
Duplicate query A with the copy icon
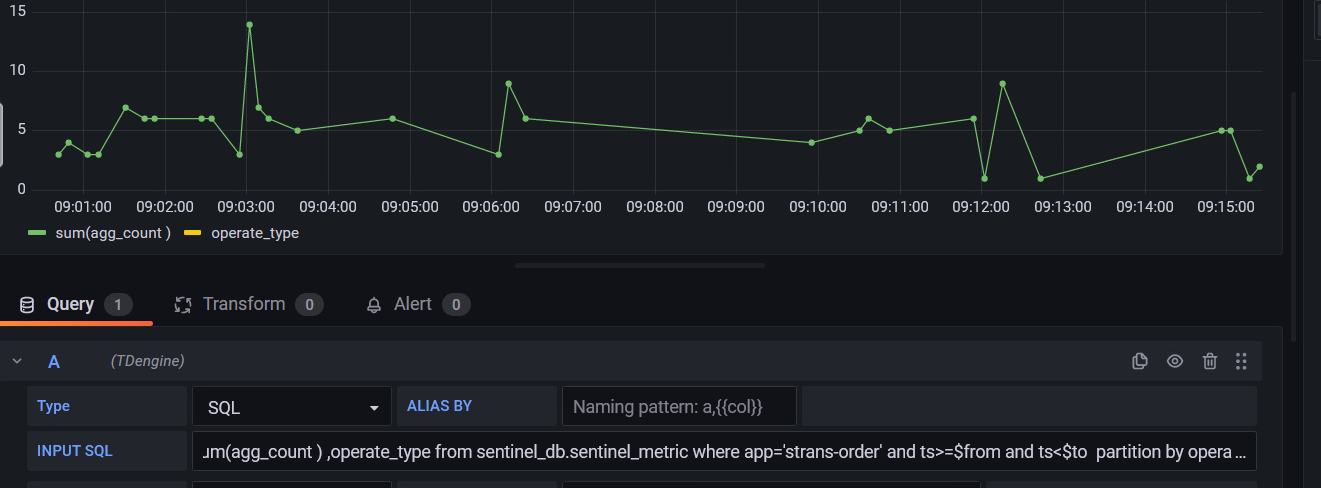pos(1139,361)
